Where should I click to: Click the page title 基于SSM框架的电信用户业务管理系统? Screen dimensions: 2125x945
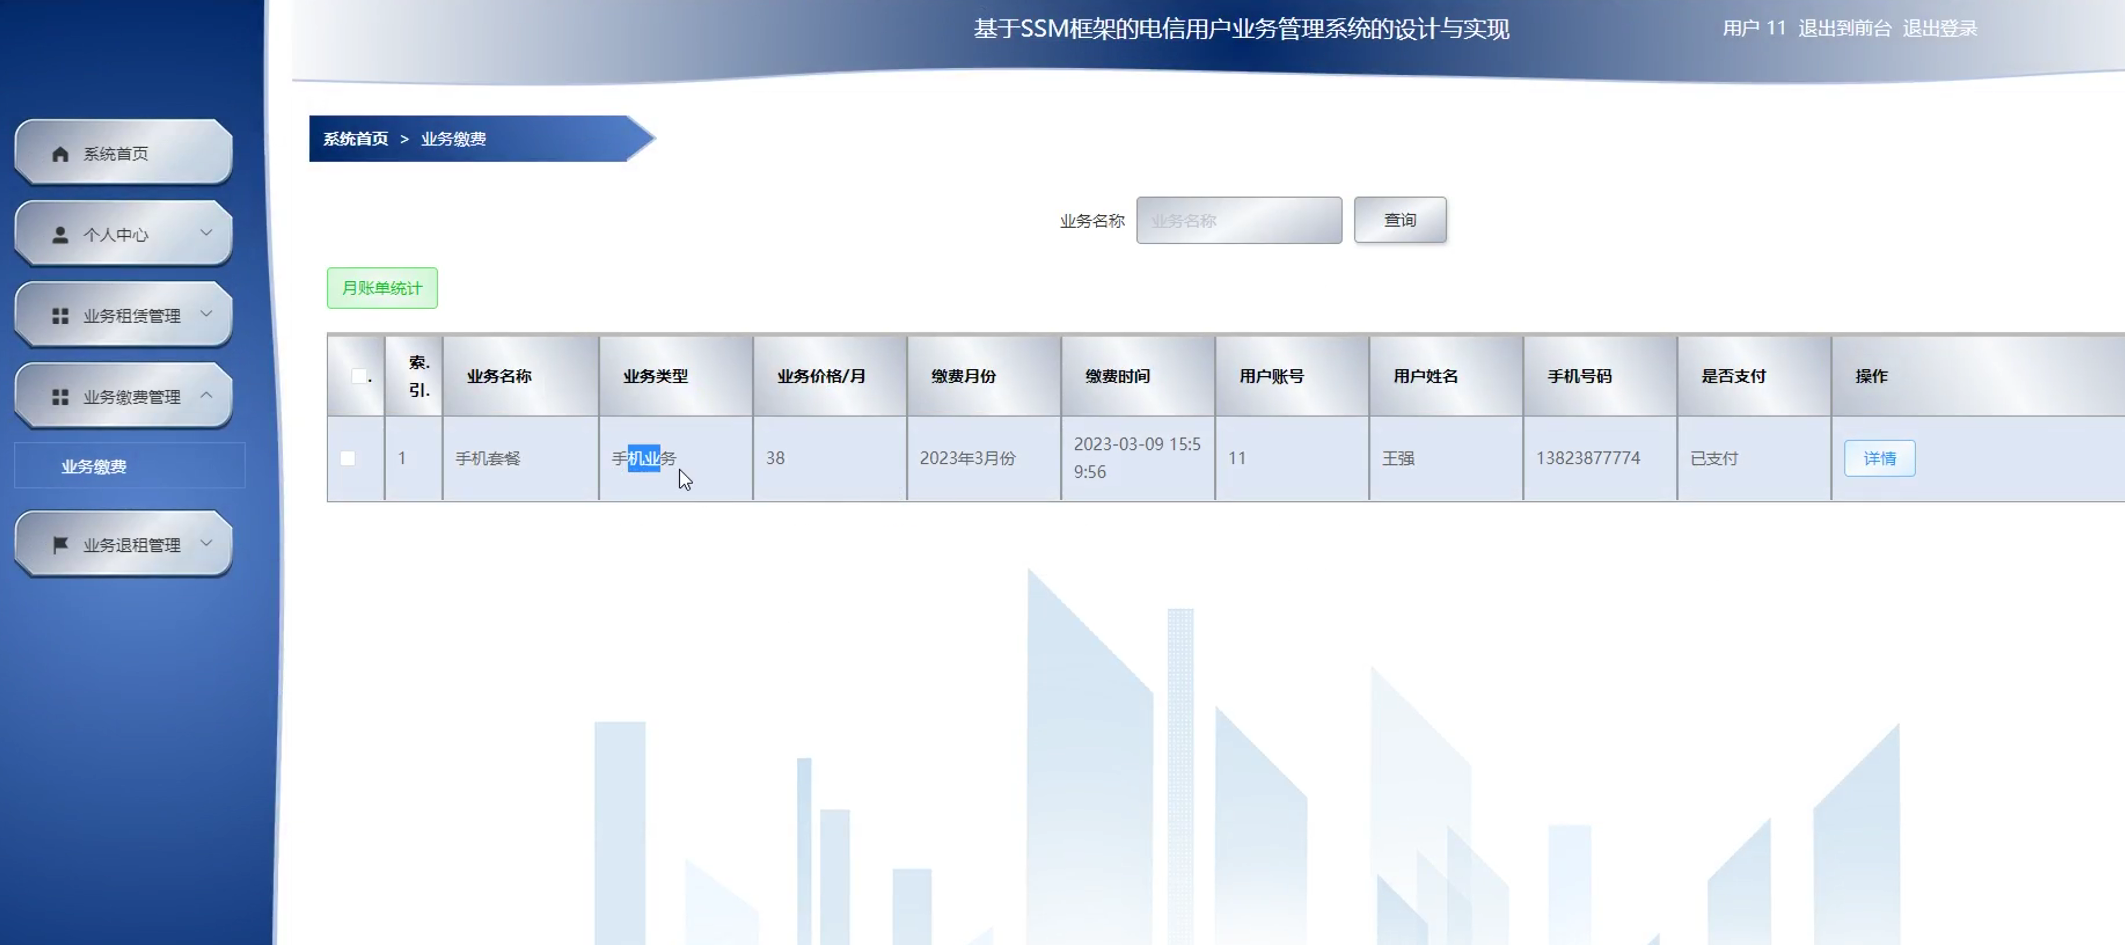1241,29
